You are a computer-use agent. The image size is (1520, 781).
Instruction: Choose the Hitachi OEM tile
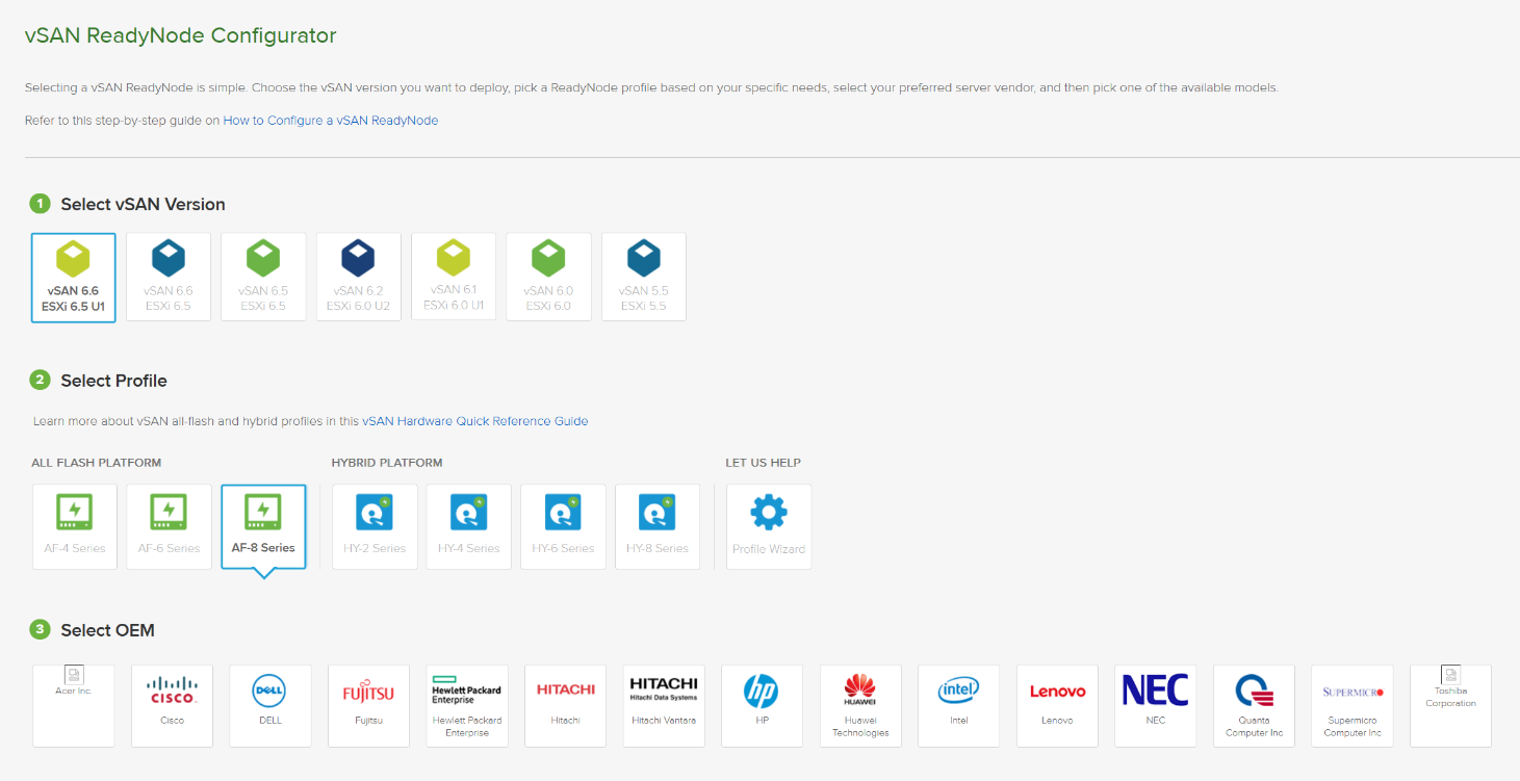(566, 706)
